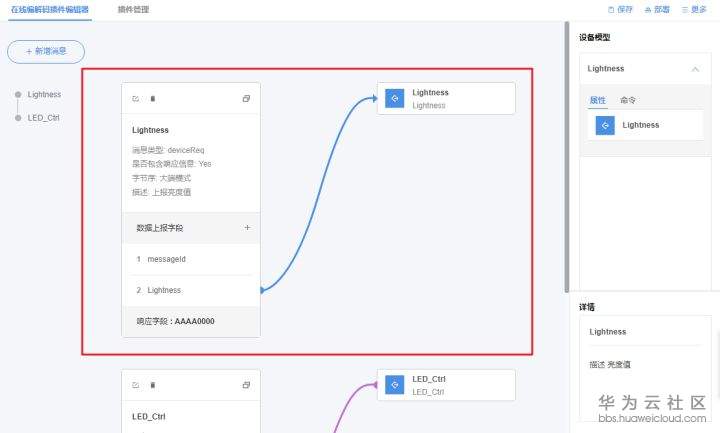Click the 部署 (Deploy) button
This screenshot has height=433, width=720.
coord(657,9)
